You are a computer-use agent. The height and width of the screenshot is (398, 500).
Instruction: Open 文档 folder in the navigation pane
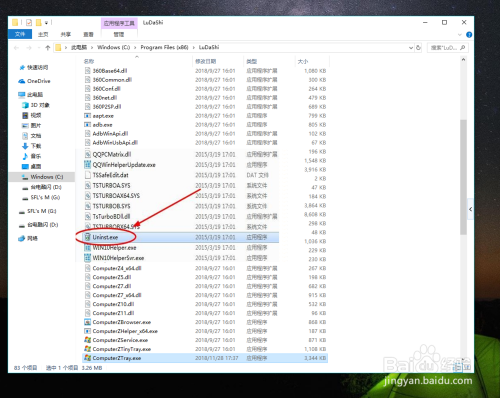pos(36,136)
